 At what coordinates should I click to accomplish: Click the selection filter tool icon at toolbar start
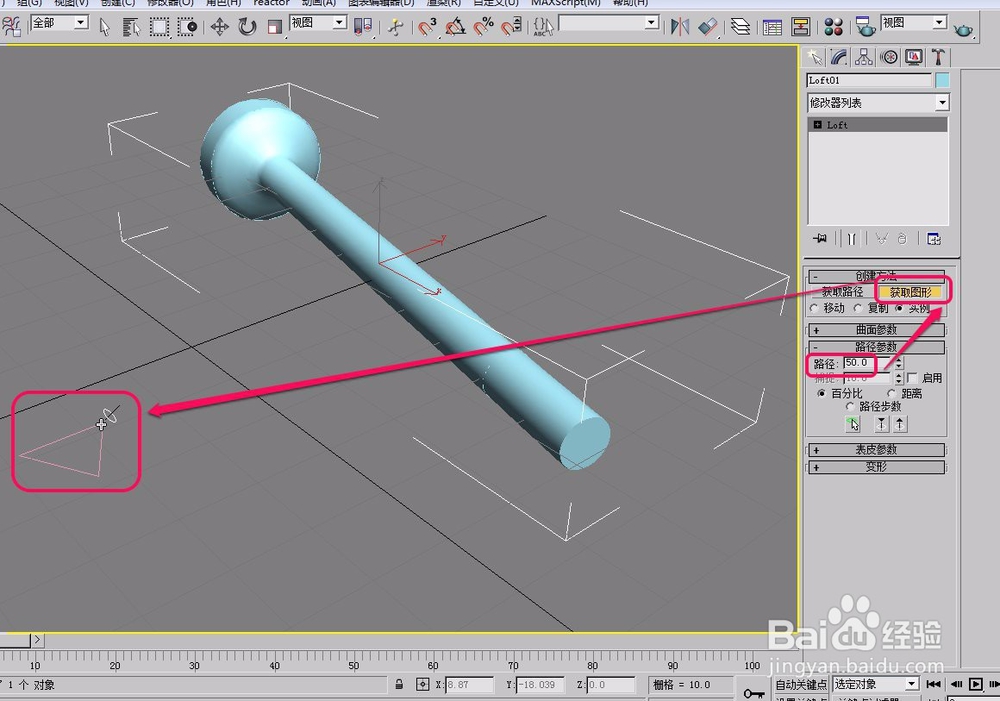point(11,27)
